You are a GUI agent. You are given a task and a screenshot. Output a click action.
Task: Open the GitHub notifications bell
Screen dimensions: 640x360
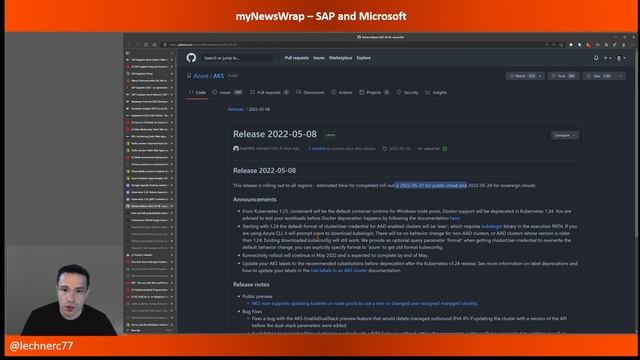(596, 58)
